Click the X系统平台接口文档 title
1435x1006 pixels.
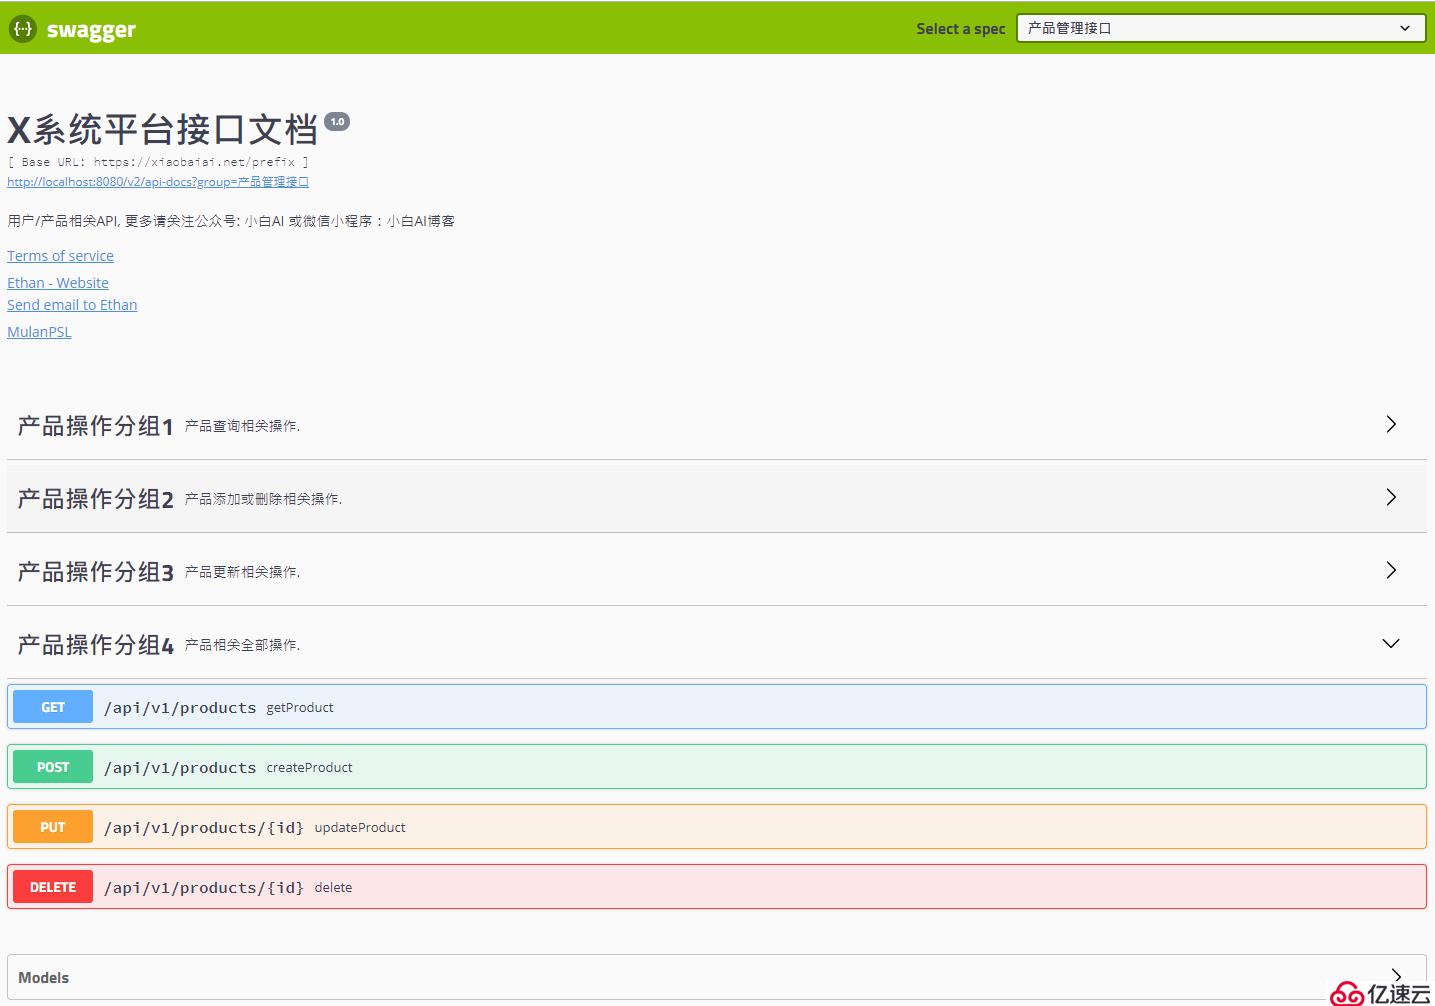coord(162,130)
